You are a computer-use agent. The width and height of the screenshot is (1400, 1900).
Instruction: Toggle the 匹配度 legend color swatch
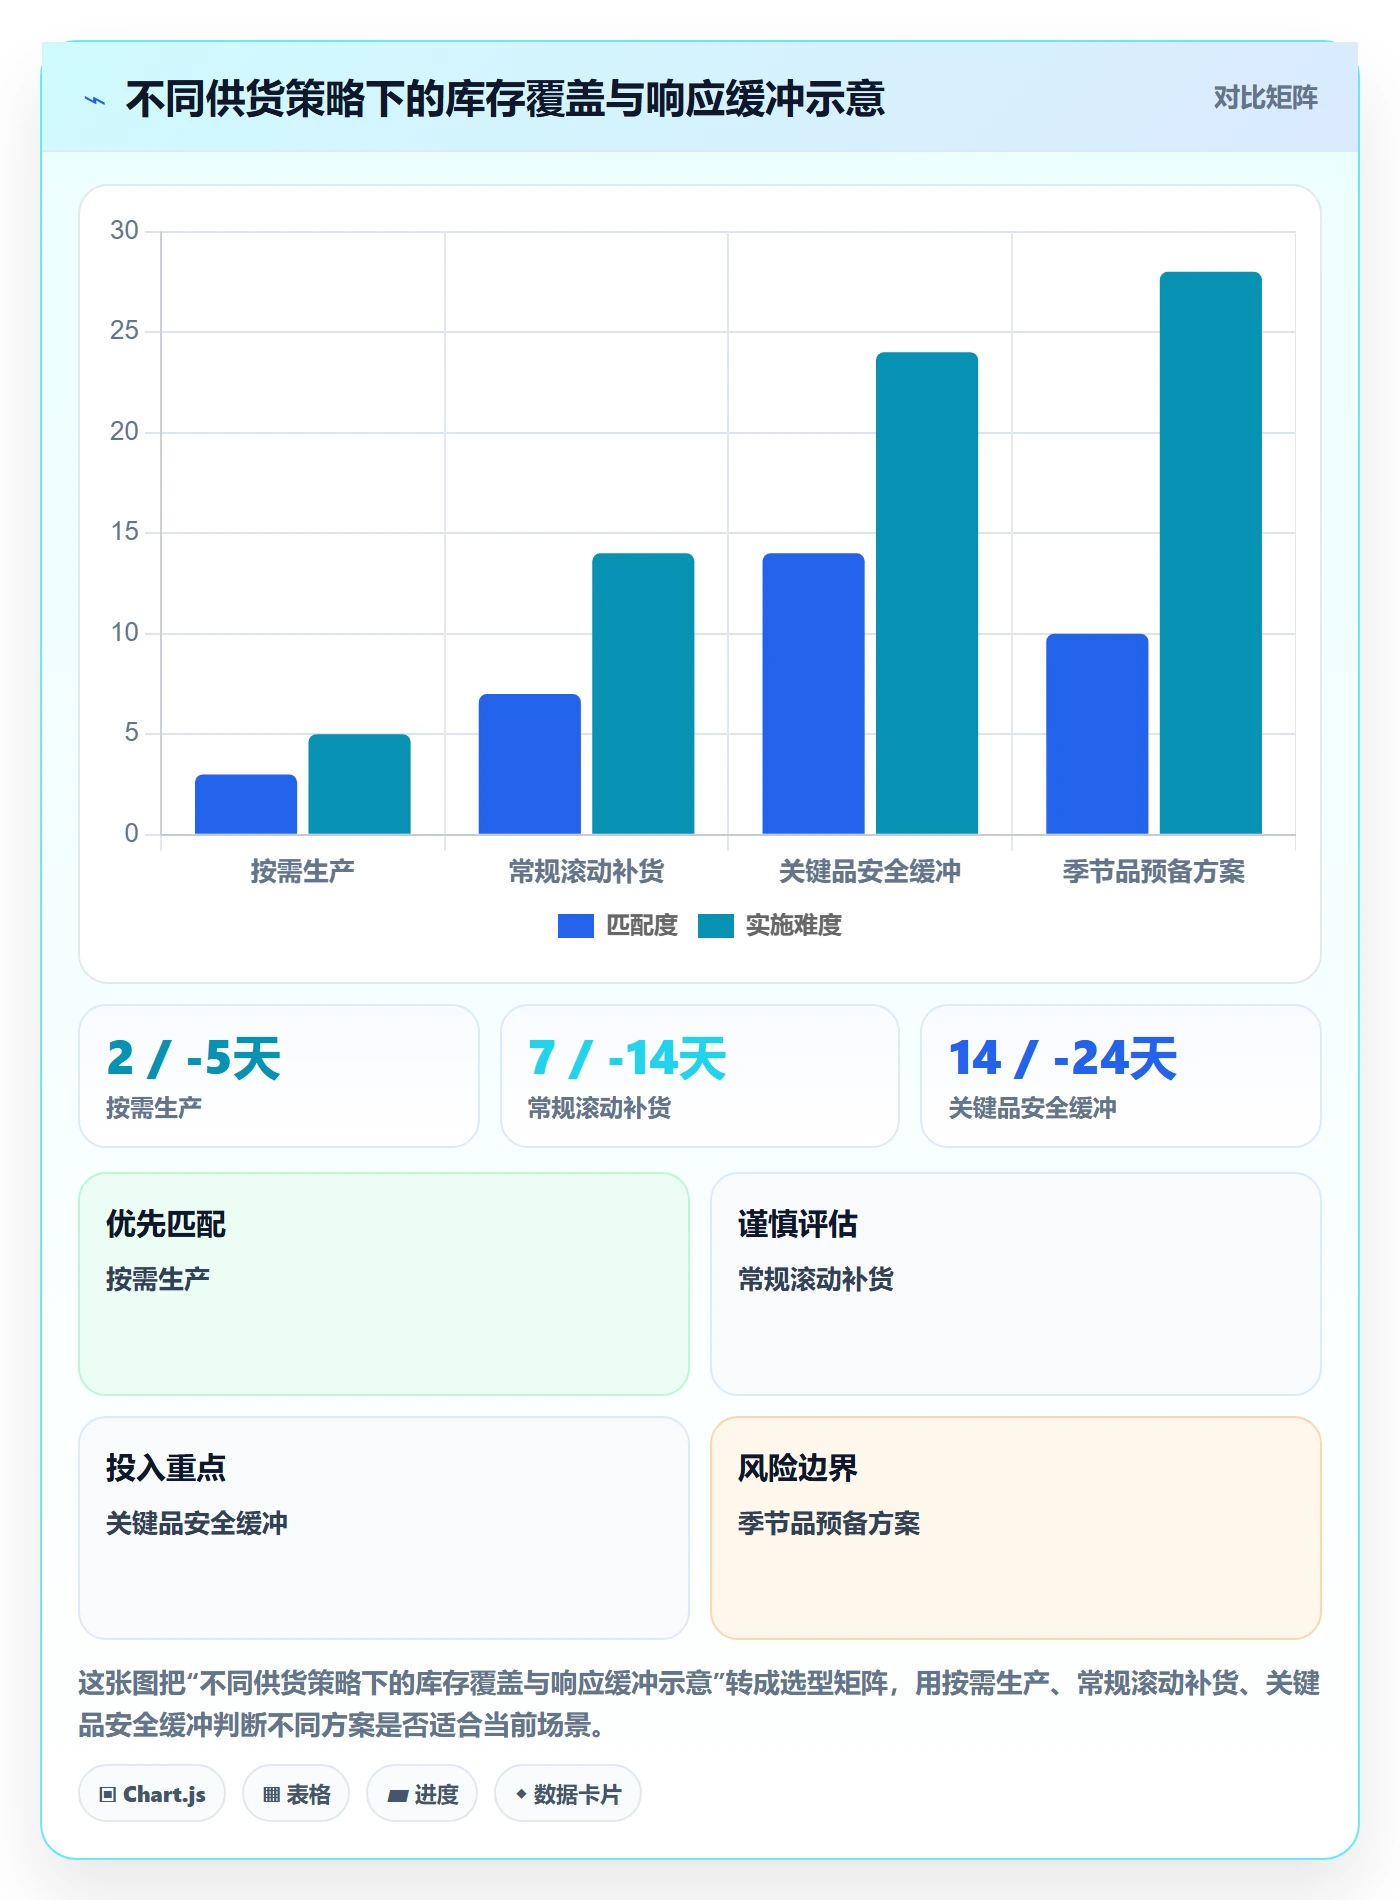tap(575, 926)
